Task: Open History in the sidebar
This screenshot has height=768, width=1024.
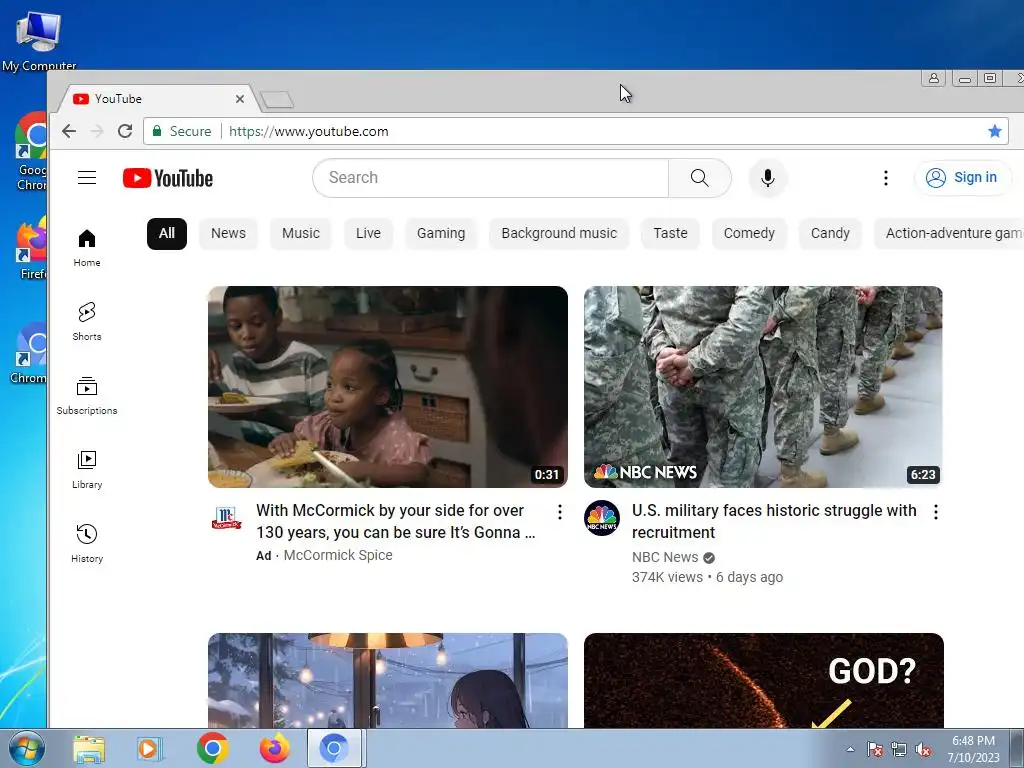Action: coord(87,544)
